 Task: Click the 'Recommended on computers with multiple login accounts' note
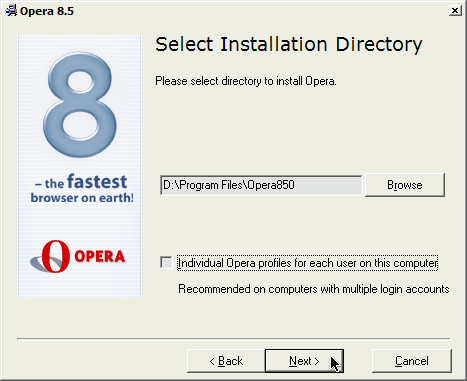(314, 289)
